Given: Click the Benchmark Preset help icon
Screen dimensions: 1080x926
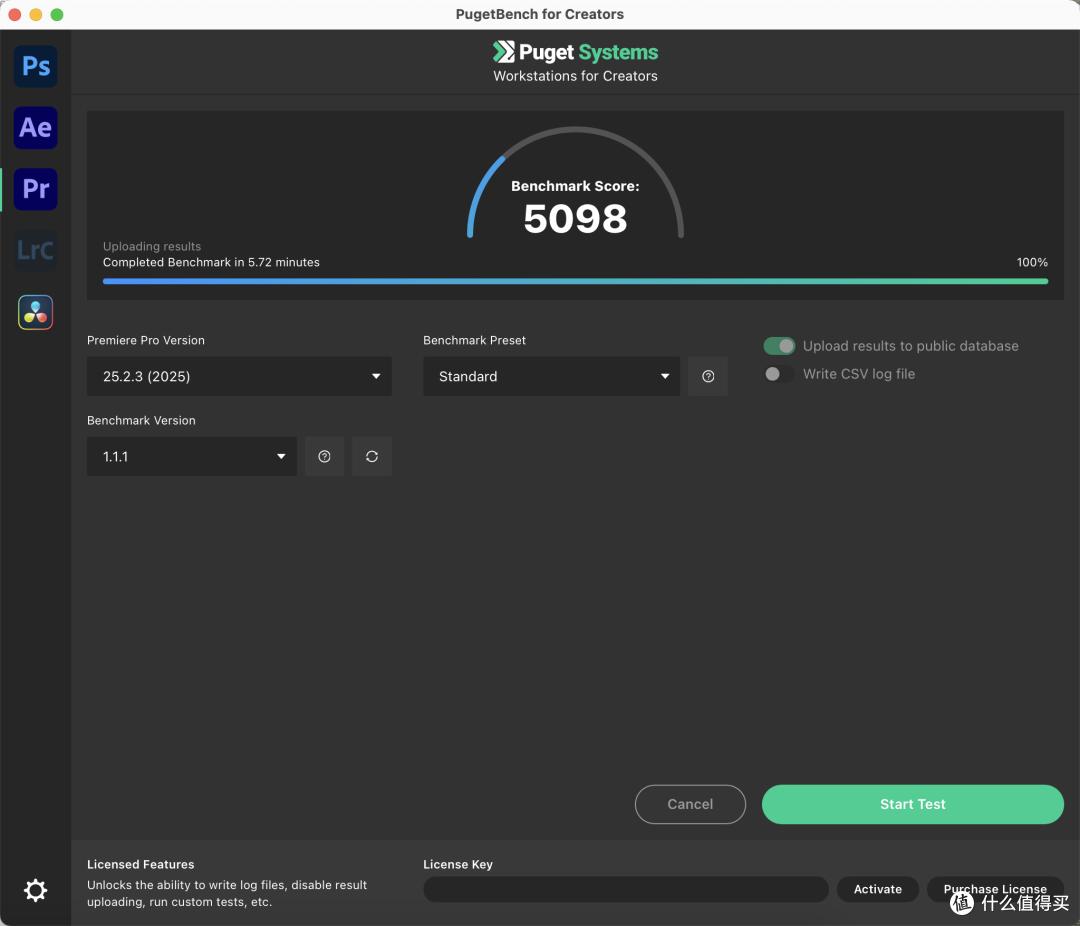Looking at the screenshot, I should pyautogui.click(x=708, y=376).
